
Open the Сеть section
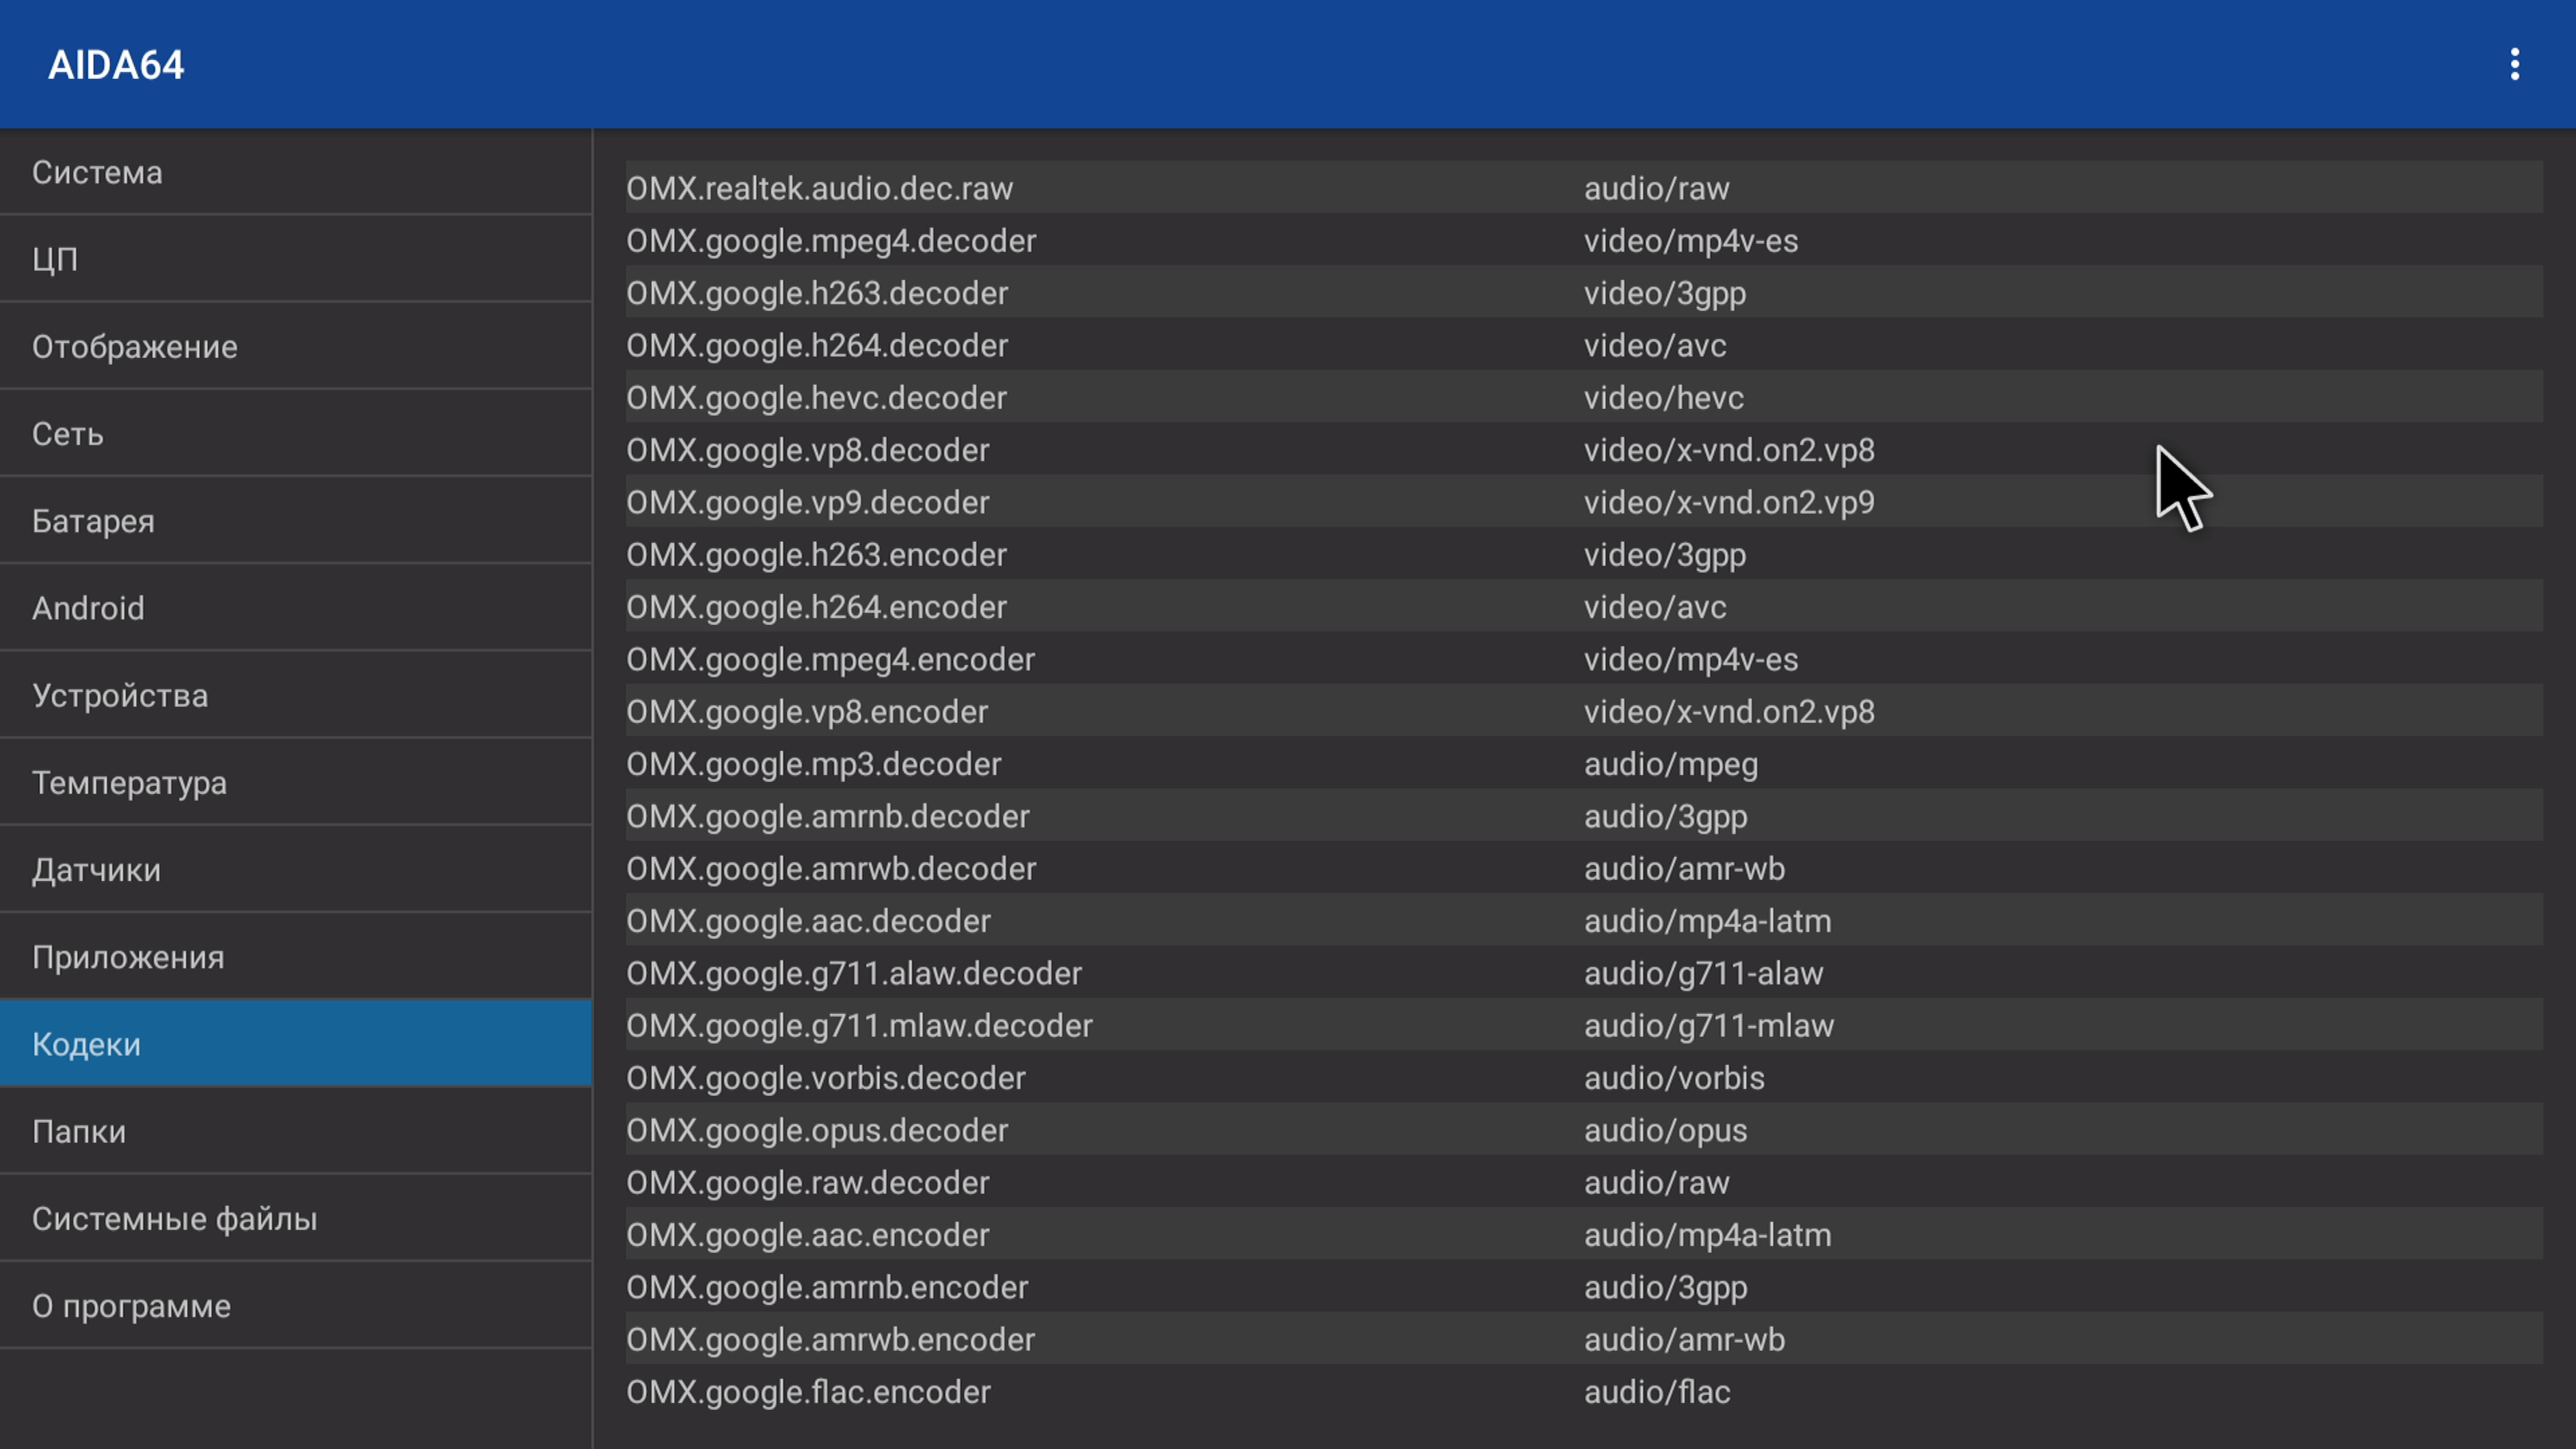(296, 433)
